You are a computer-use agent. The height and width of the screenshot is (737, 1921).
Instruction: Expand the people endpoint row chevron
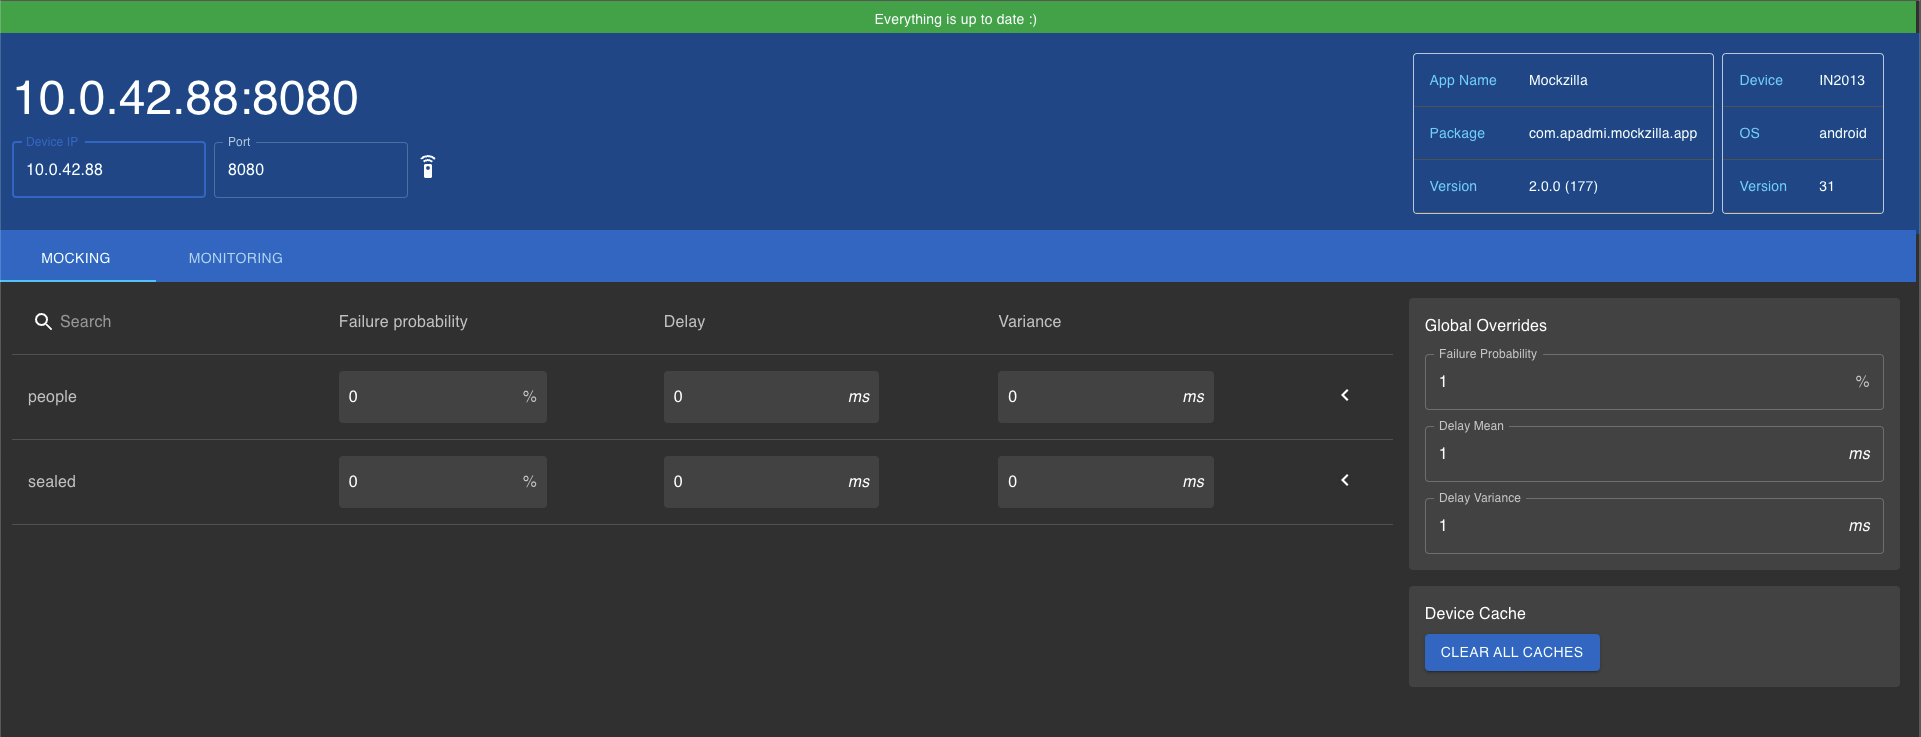pyautogui.click(x=1345, y=396)
